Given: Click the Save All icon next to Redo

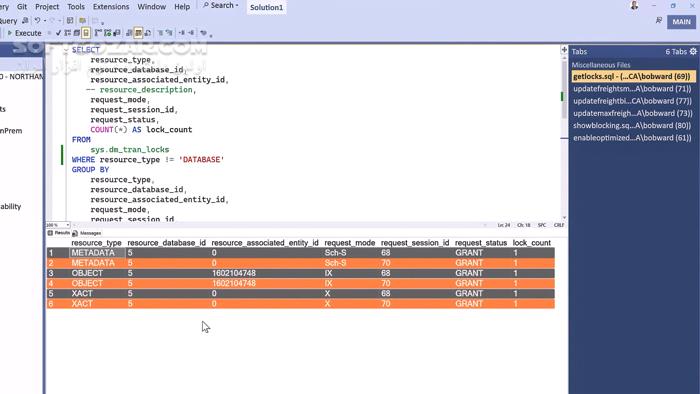Looking at the screenshot, I should [70, 21].
